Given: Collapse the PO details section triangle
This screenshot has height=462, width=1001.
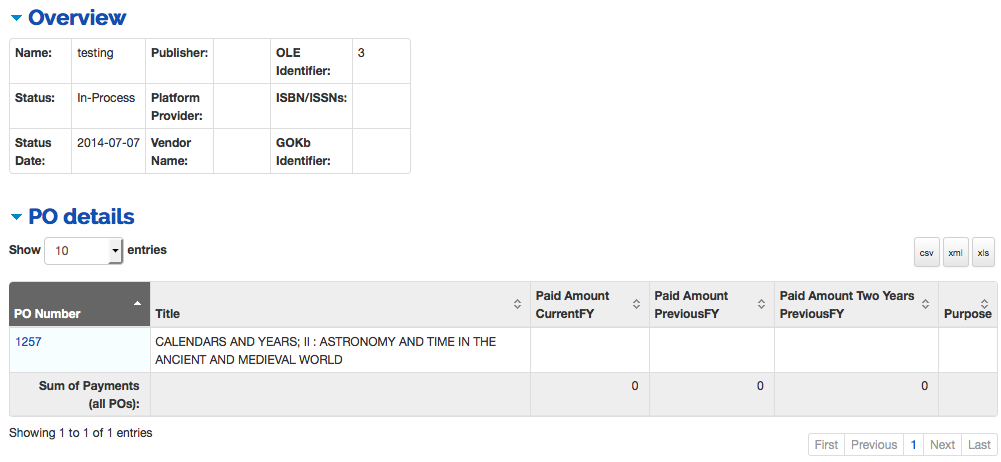Looking at the screenshot, I should tap(17, 217).
